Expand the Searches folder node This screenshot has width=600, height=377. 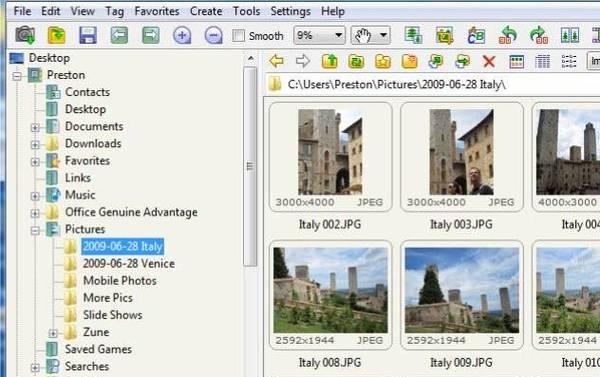35,367
